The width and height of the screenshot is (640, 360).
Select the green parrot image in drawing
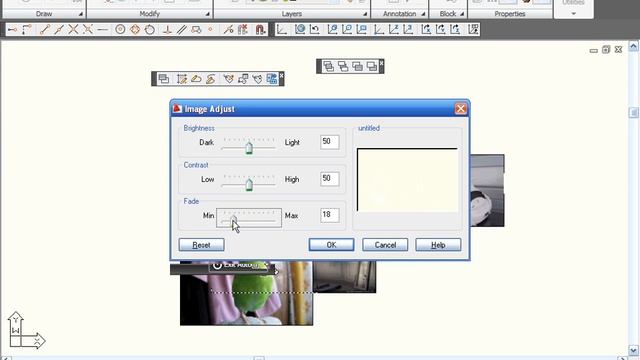click(247, 294)
